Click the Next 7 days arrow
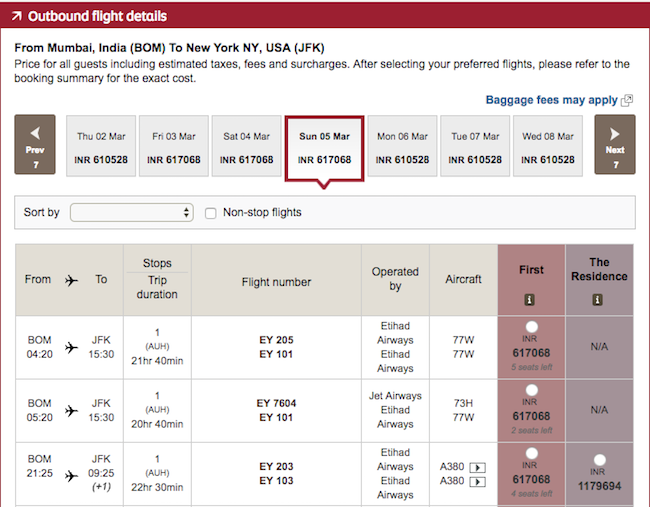The width and height of the screenshot is (650, 507). 614,145
